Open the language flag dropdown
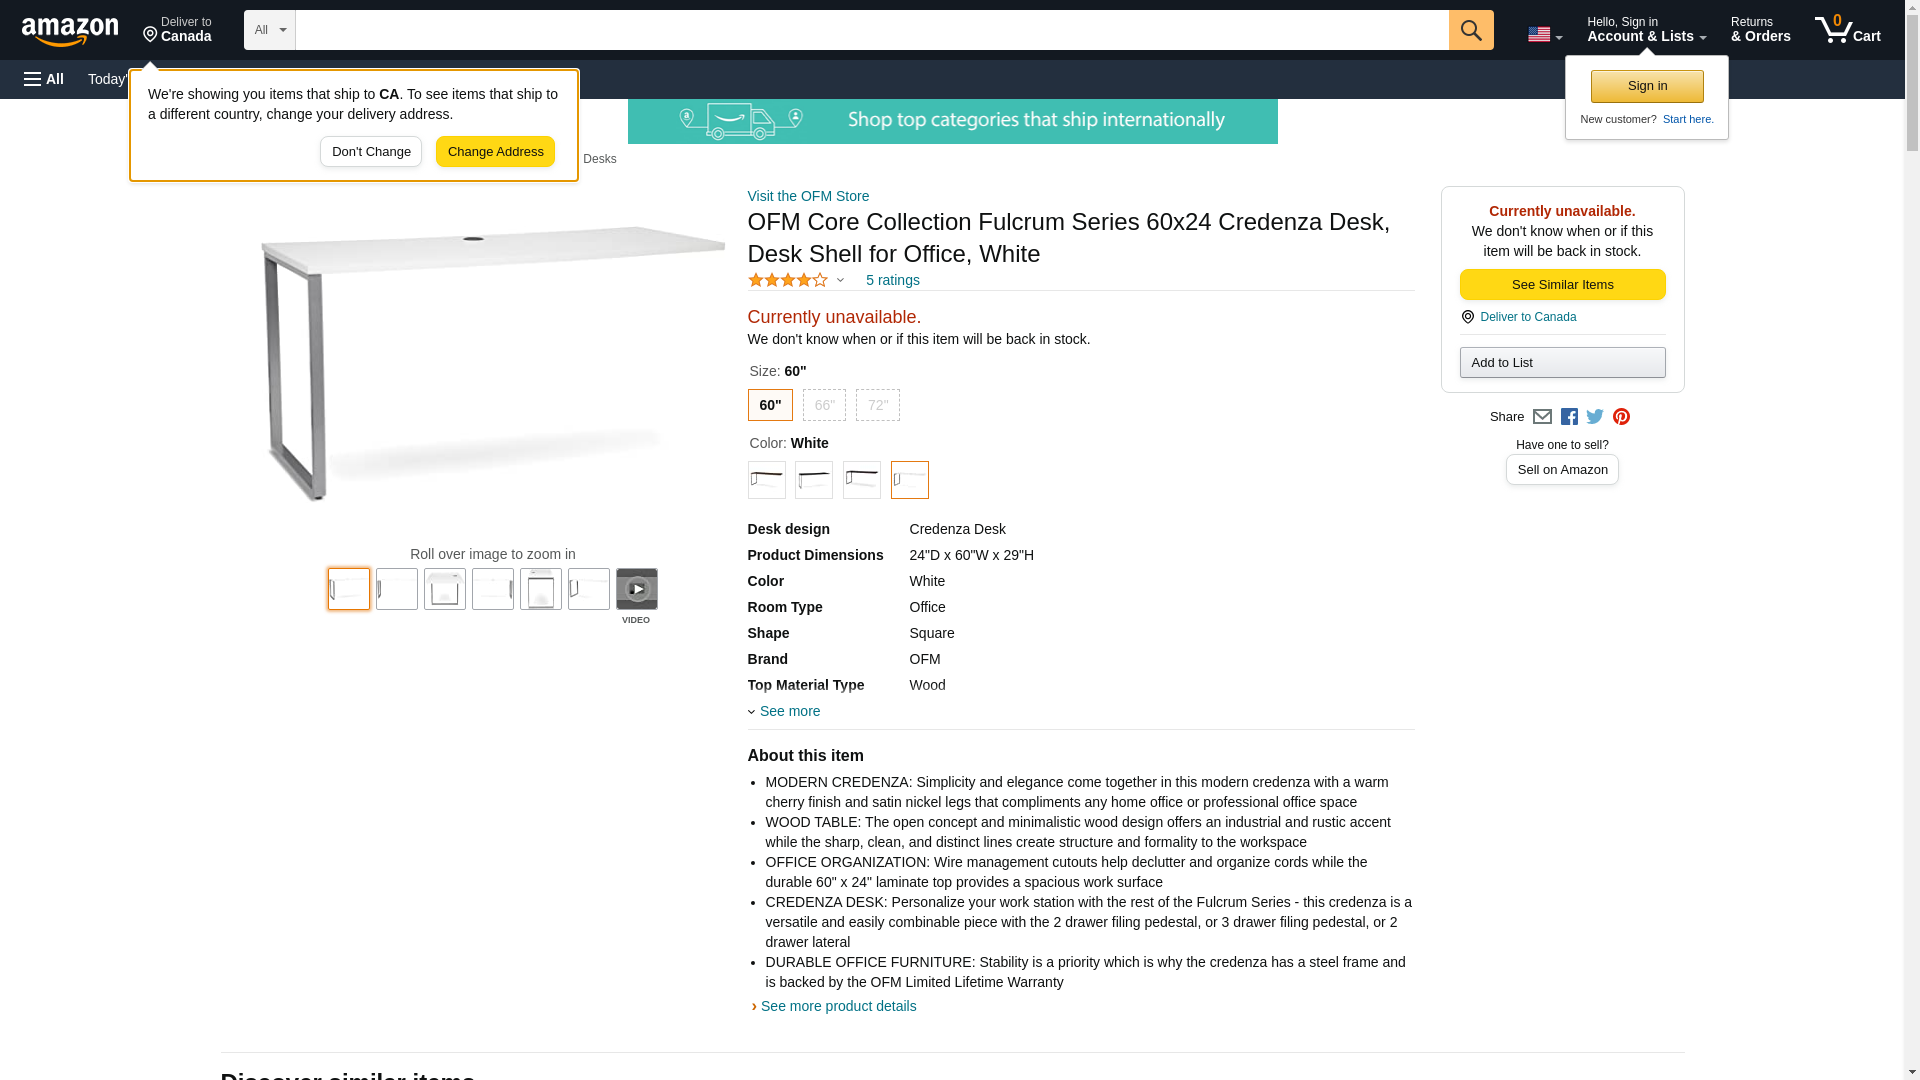 tap(1544, 34)
